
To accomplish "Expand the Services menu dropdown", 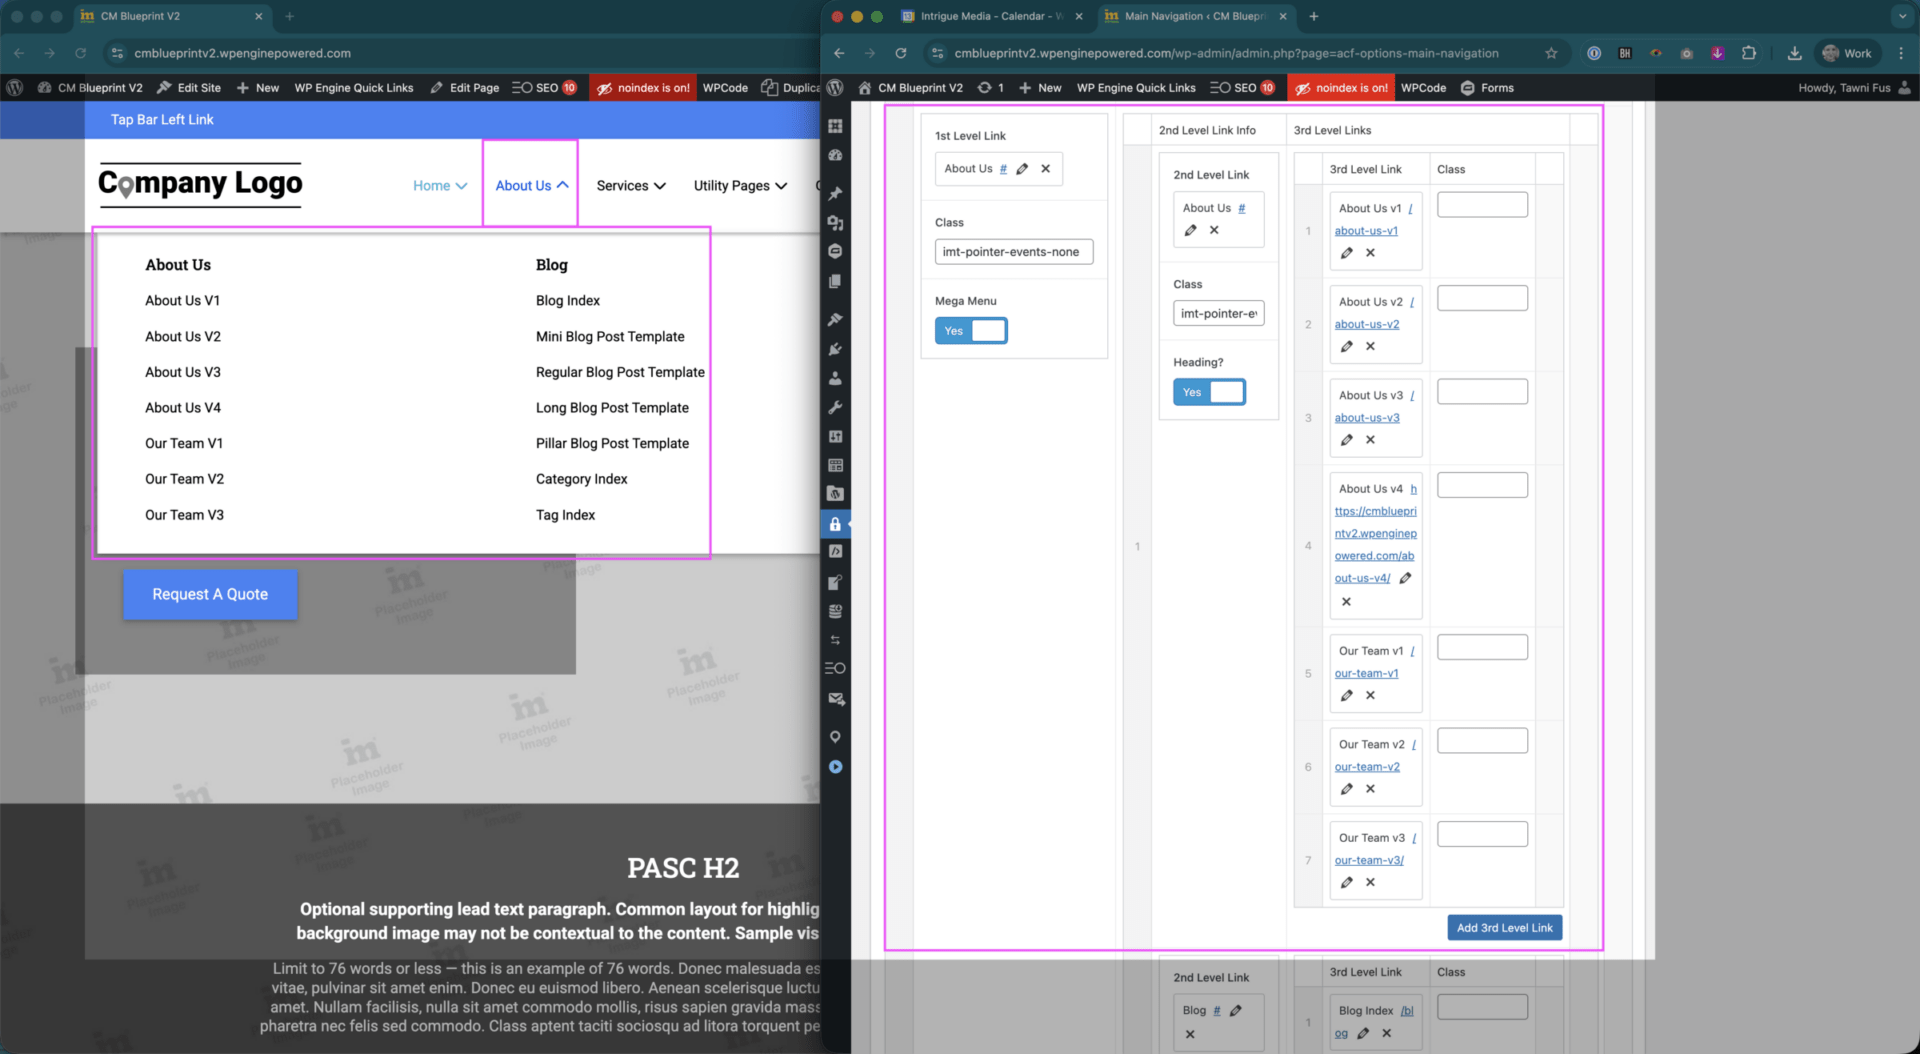I will coord(630,186).
